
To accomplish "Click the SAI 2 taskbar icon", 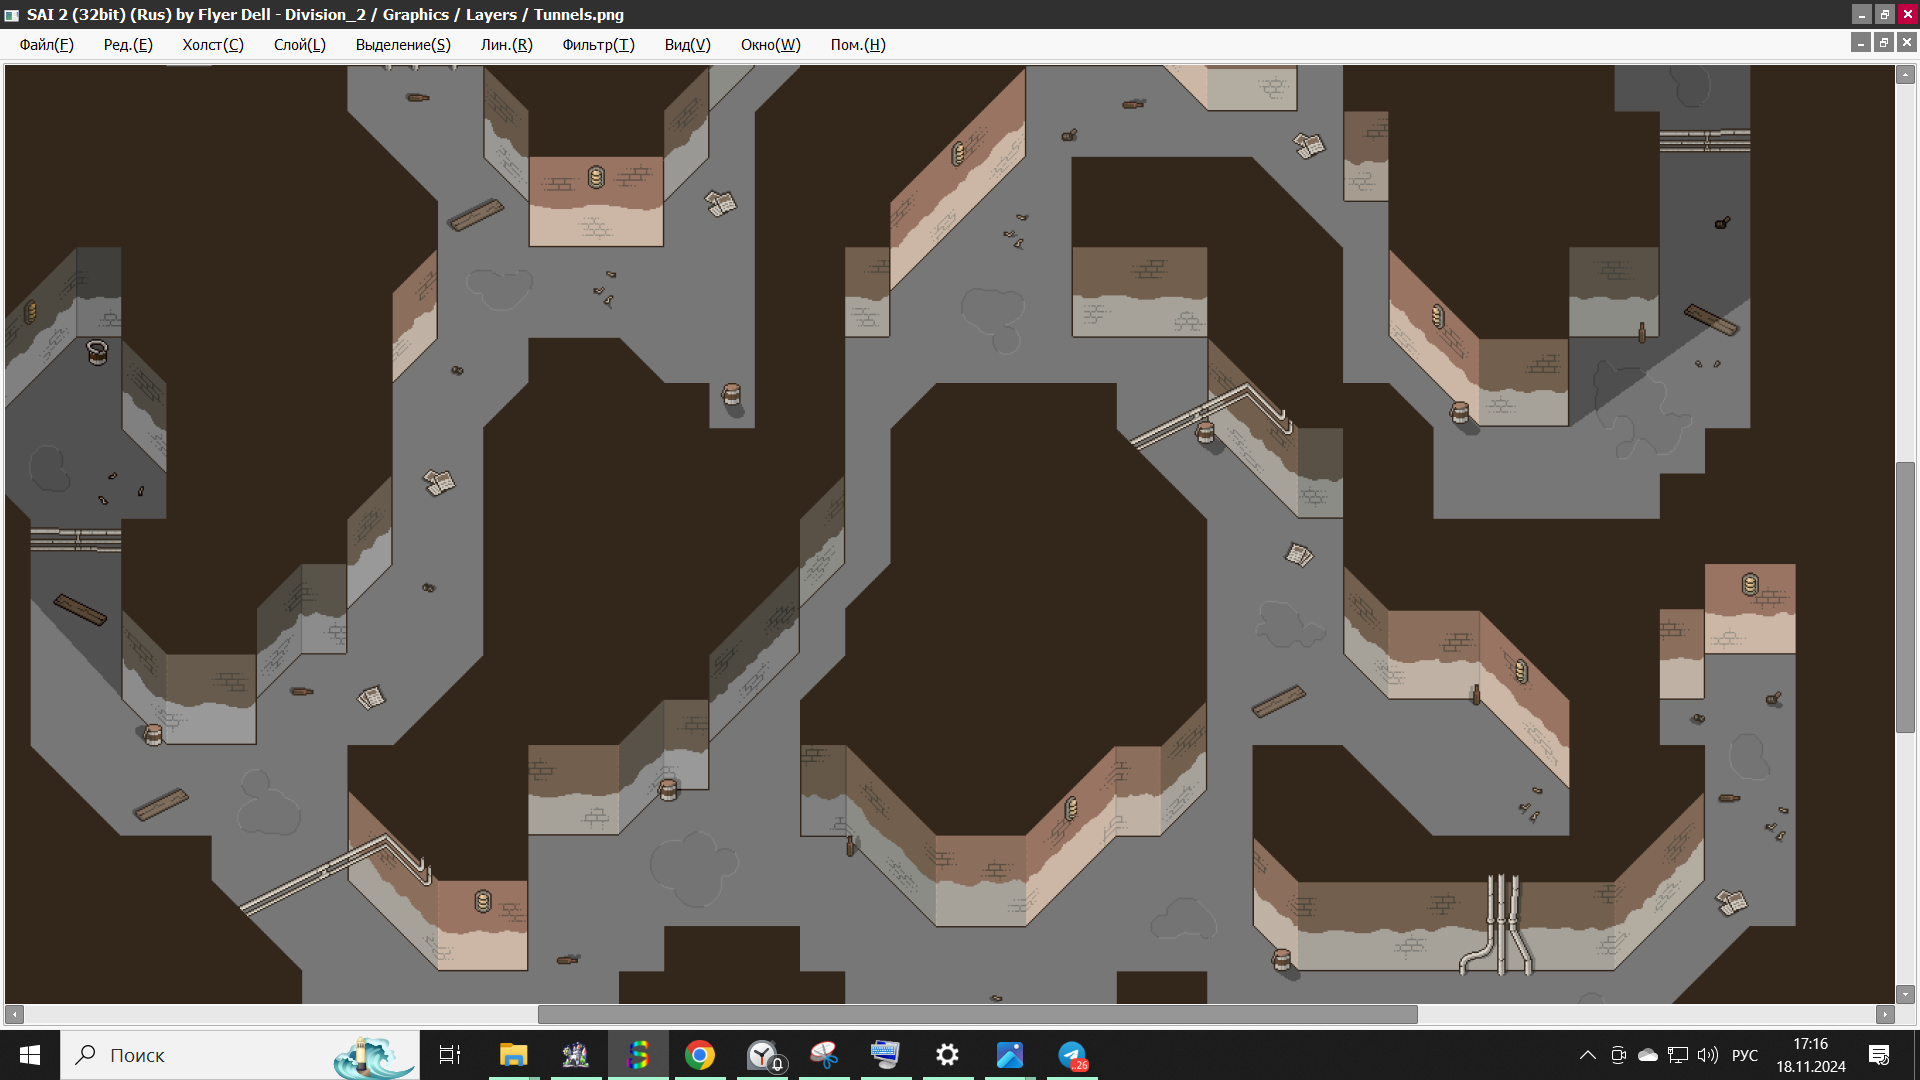I will [x=638, y=1055].
